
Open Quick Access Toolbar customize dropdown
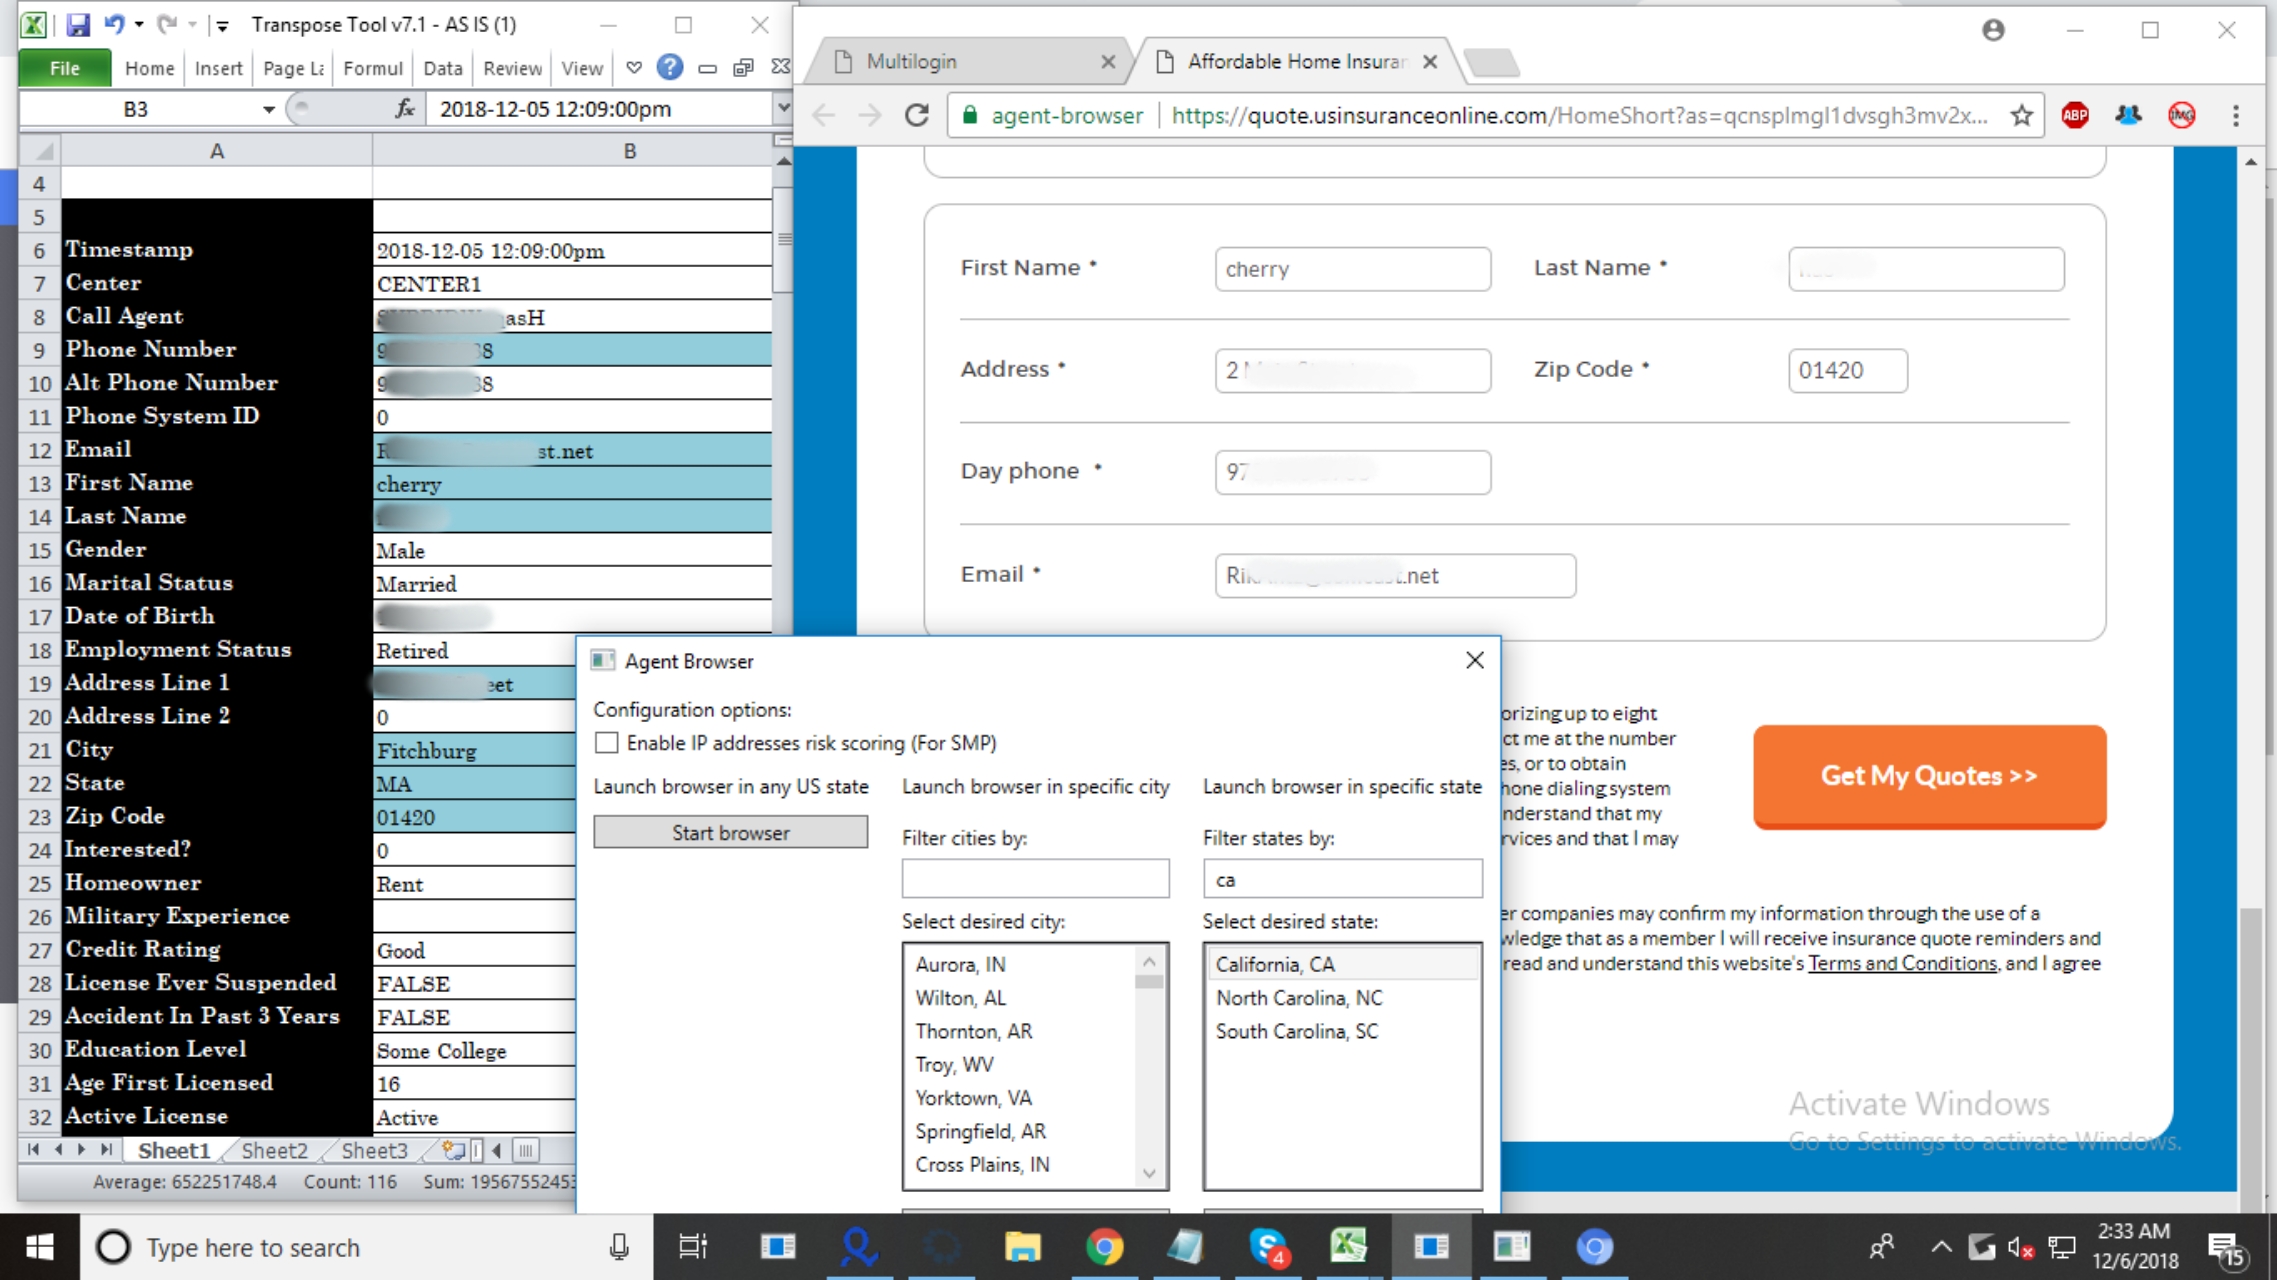[222, 25]
